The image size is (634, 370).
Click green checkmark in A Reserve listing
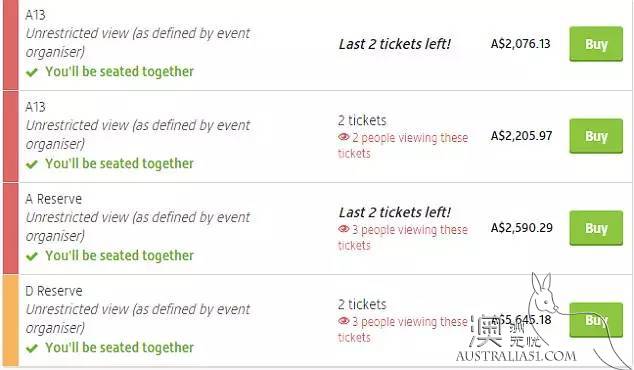pyautogui.click(x=32, y=256)
